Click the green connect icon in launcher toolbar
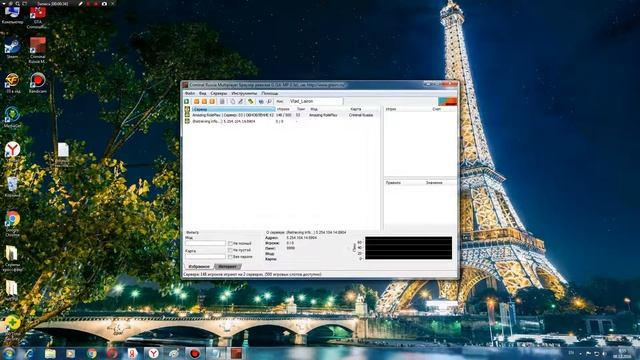640x360 pixels. 187,101
